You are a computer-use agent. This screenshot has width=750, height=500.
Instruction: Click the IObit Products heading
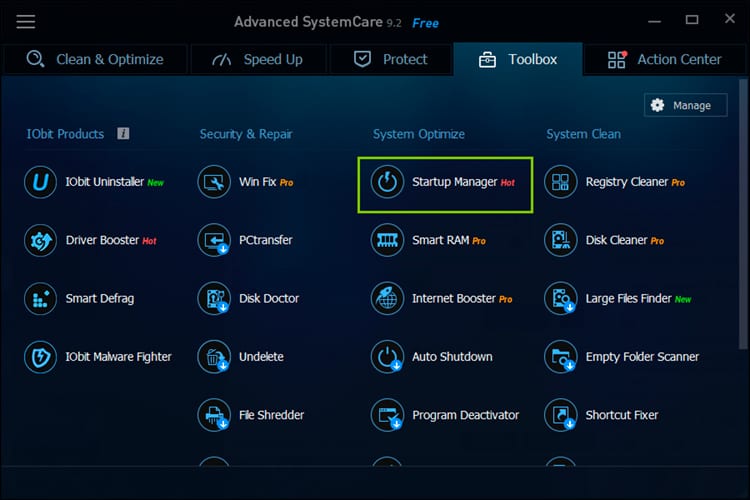(x=65, y=134)
